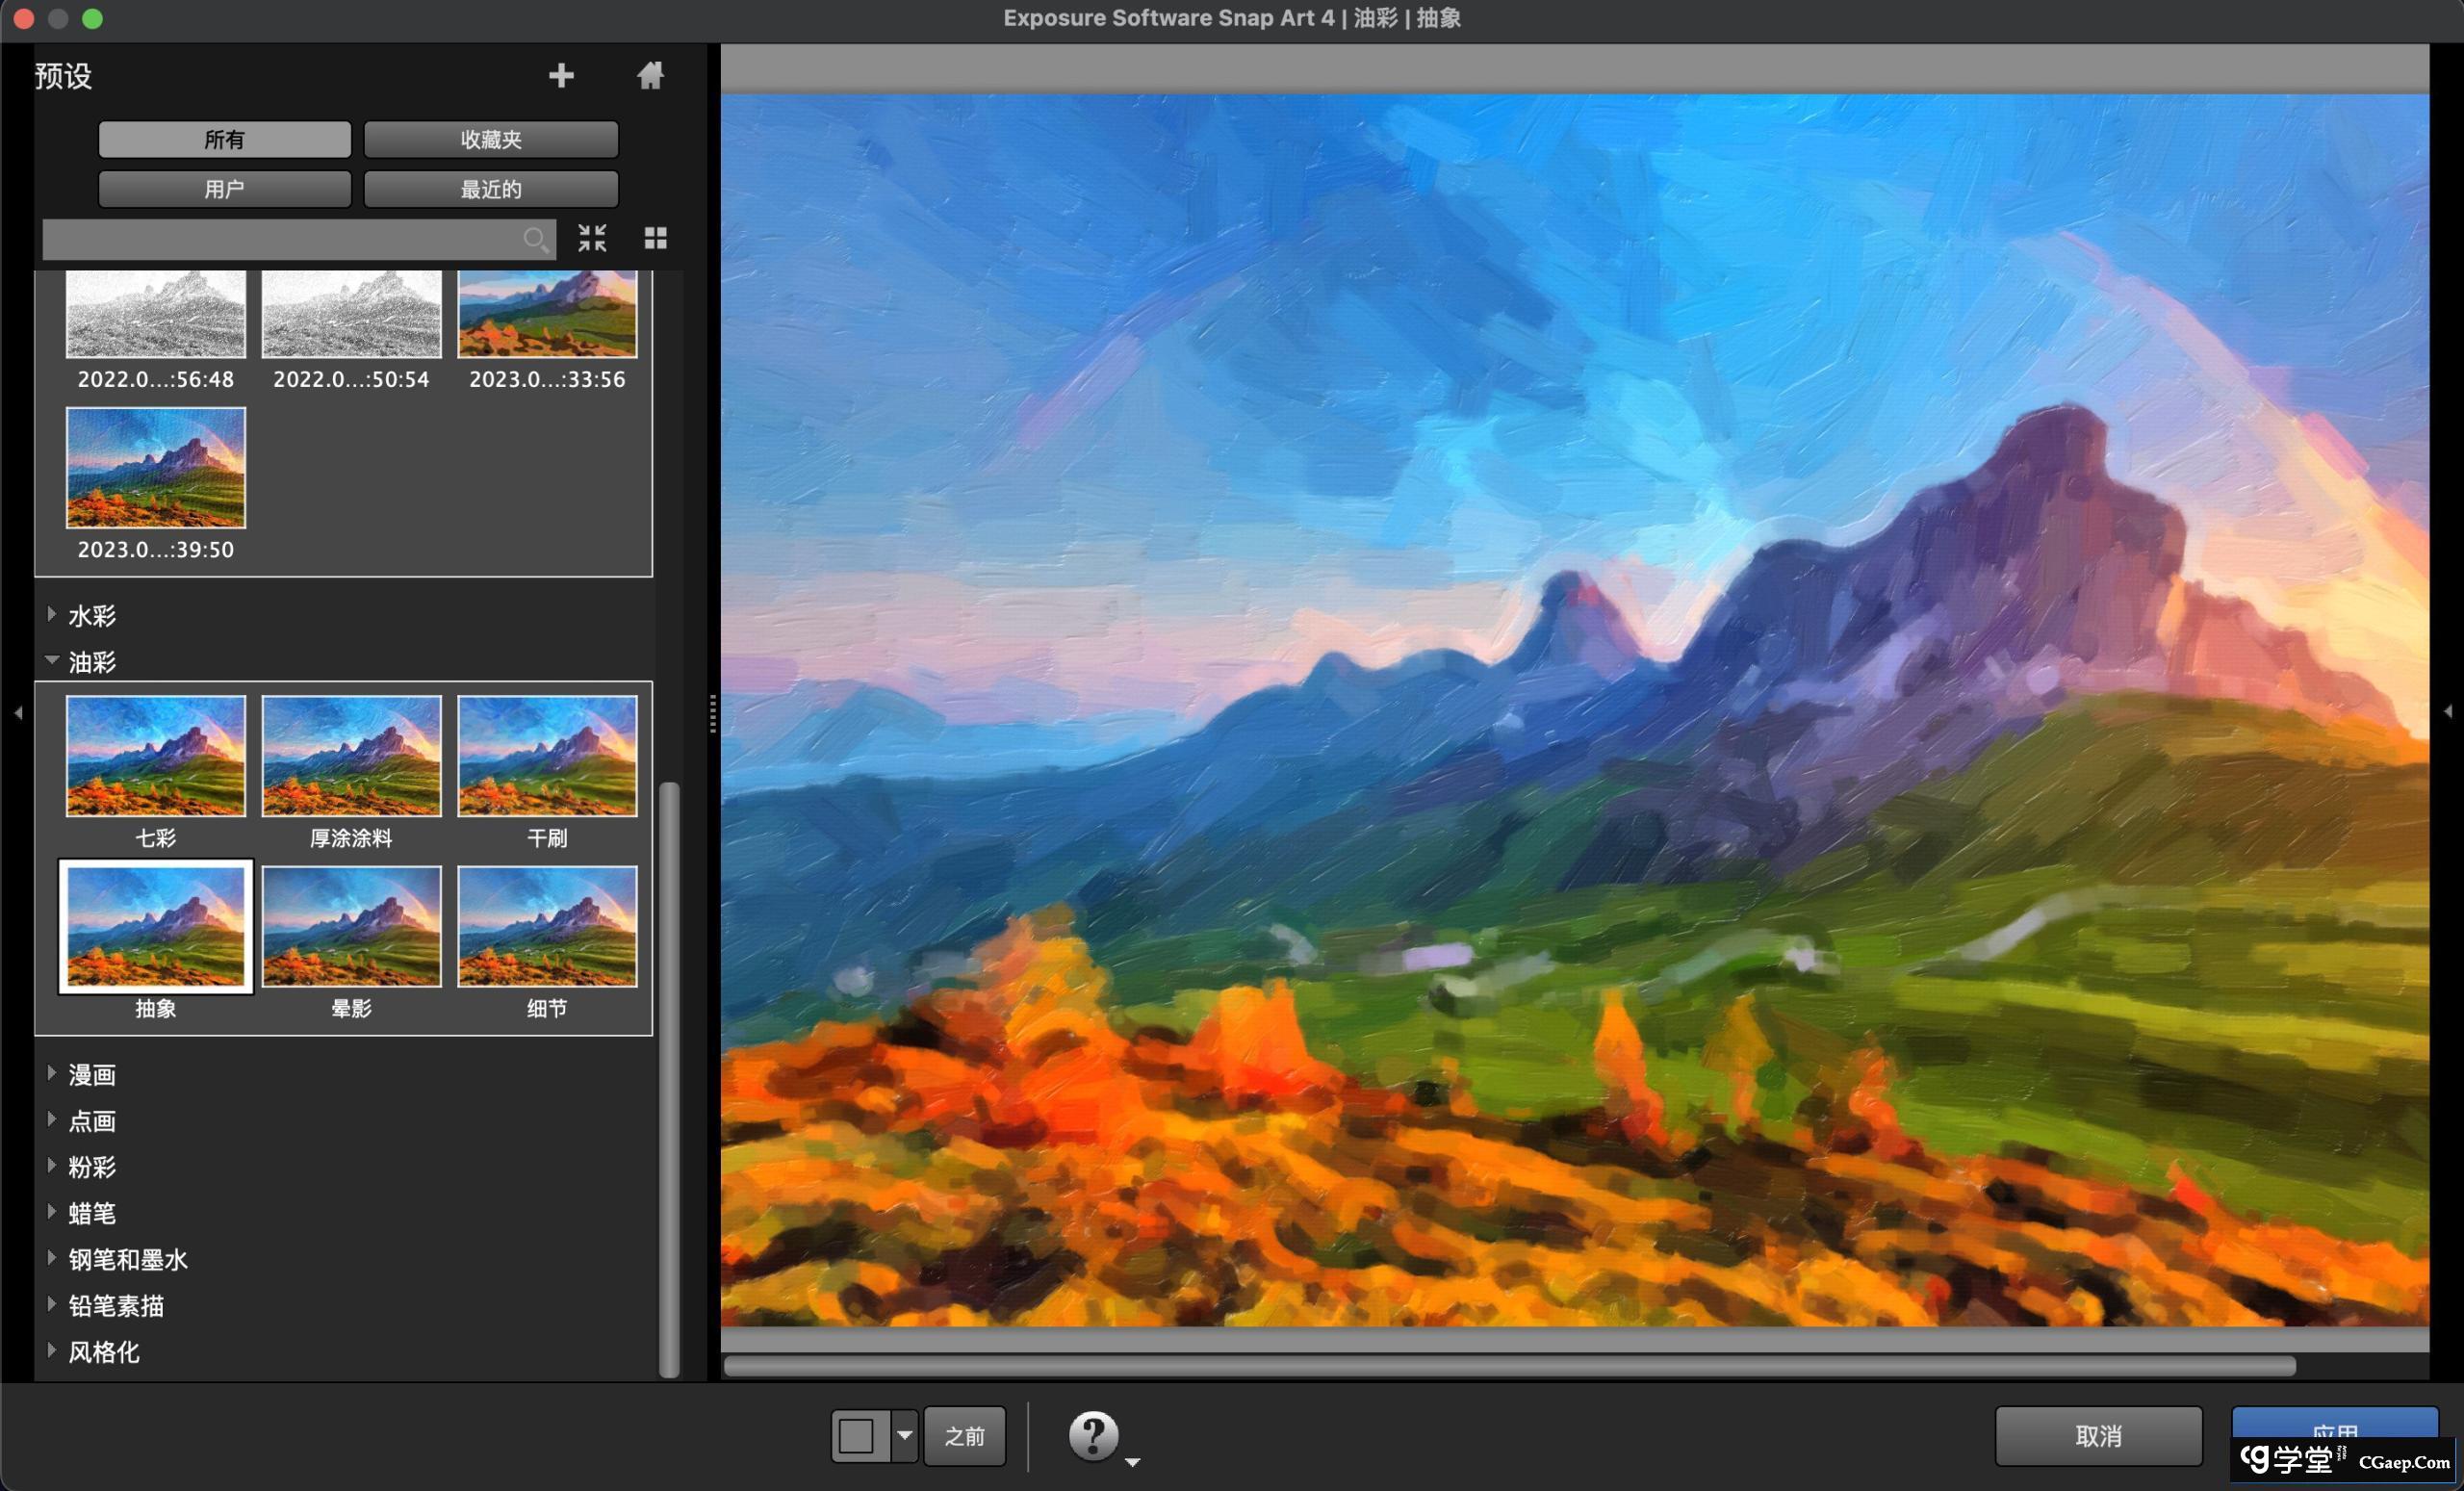Click the plus icon to add preset
Screen dimensions: 2464x1491
(561, 75)
